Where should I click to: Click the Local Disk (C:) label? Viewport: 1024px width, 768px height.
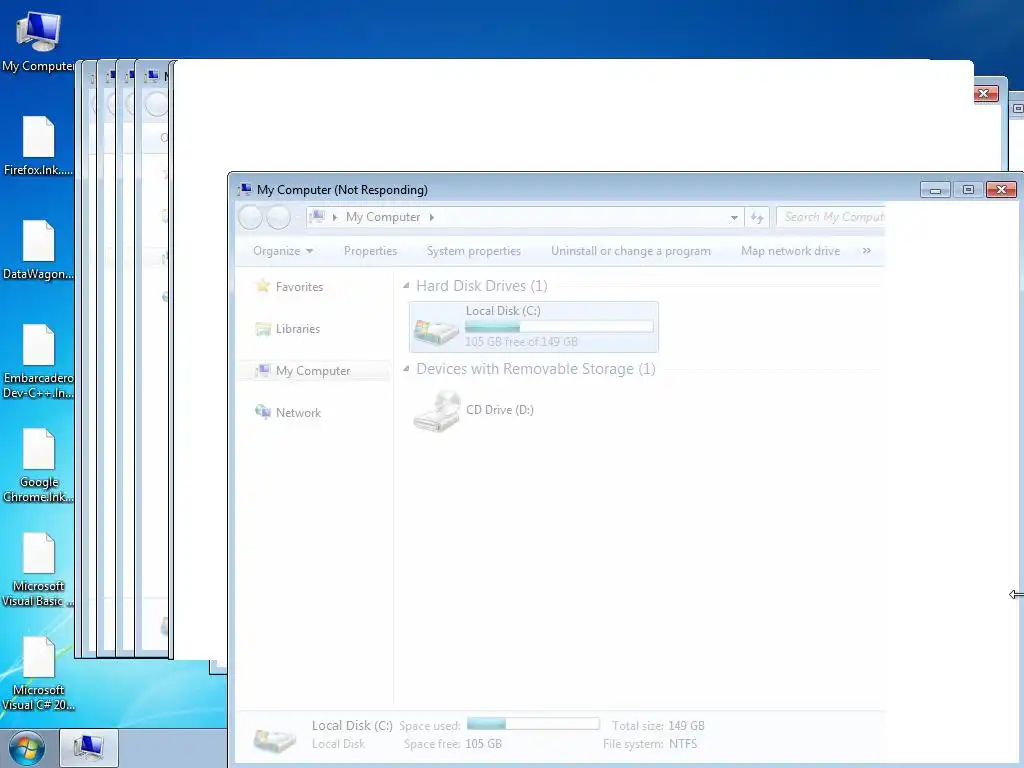point(503,311)
